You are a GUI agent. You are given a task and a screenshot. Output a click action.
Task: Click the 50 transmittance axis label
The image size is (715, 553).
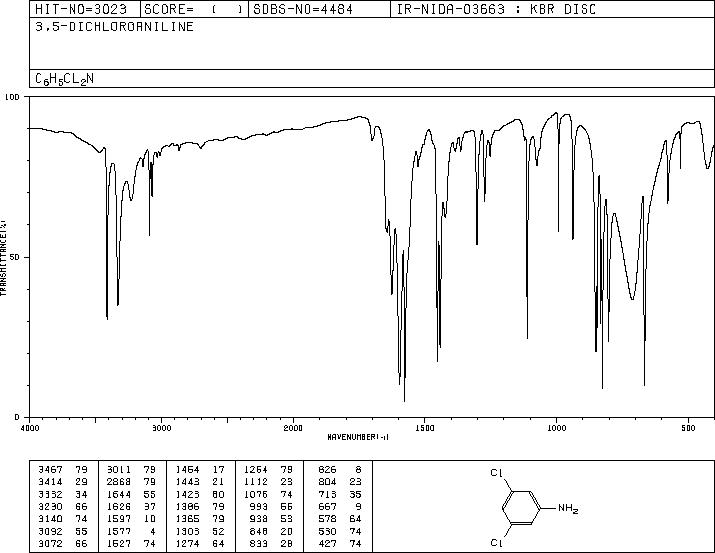click(15, 257)
